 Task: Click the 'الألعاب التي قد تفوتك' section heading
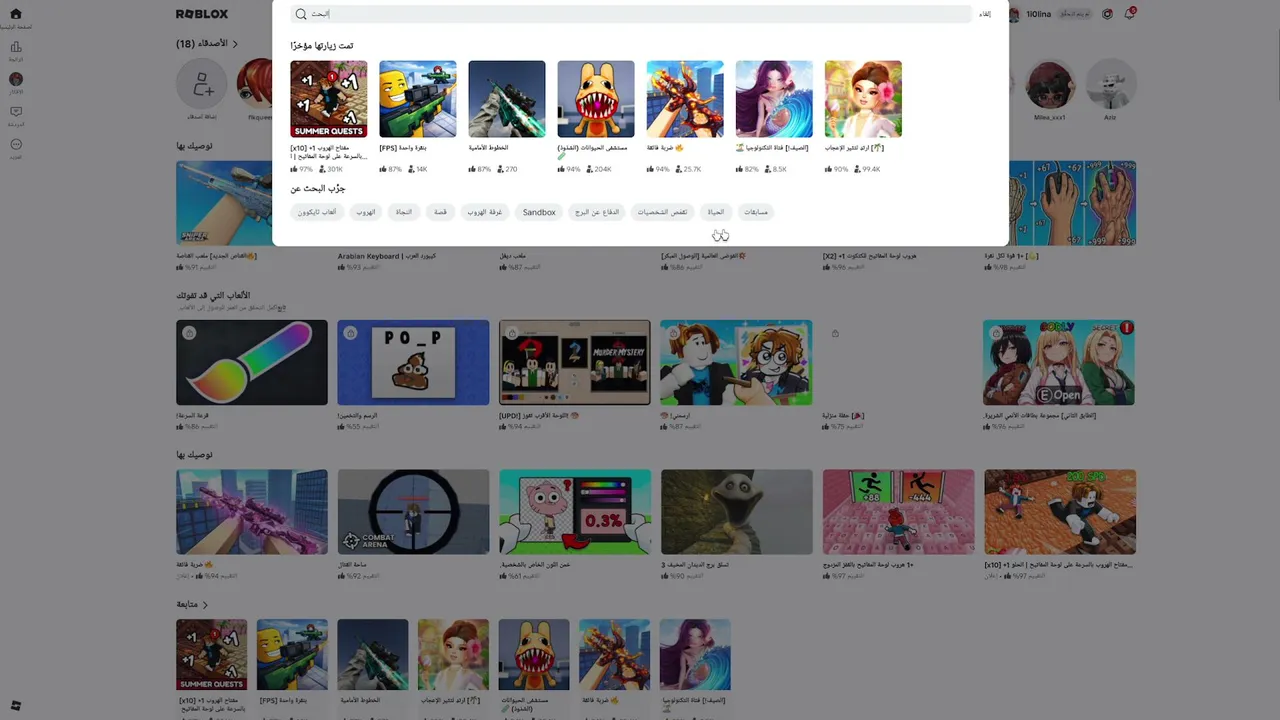[213, 296]
